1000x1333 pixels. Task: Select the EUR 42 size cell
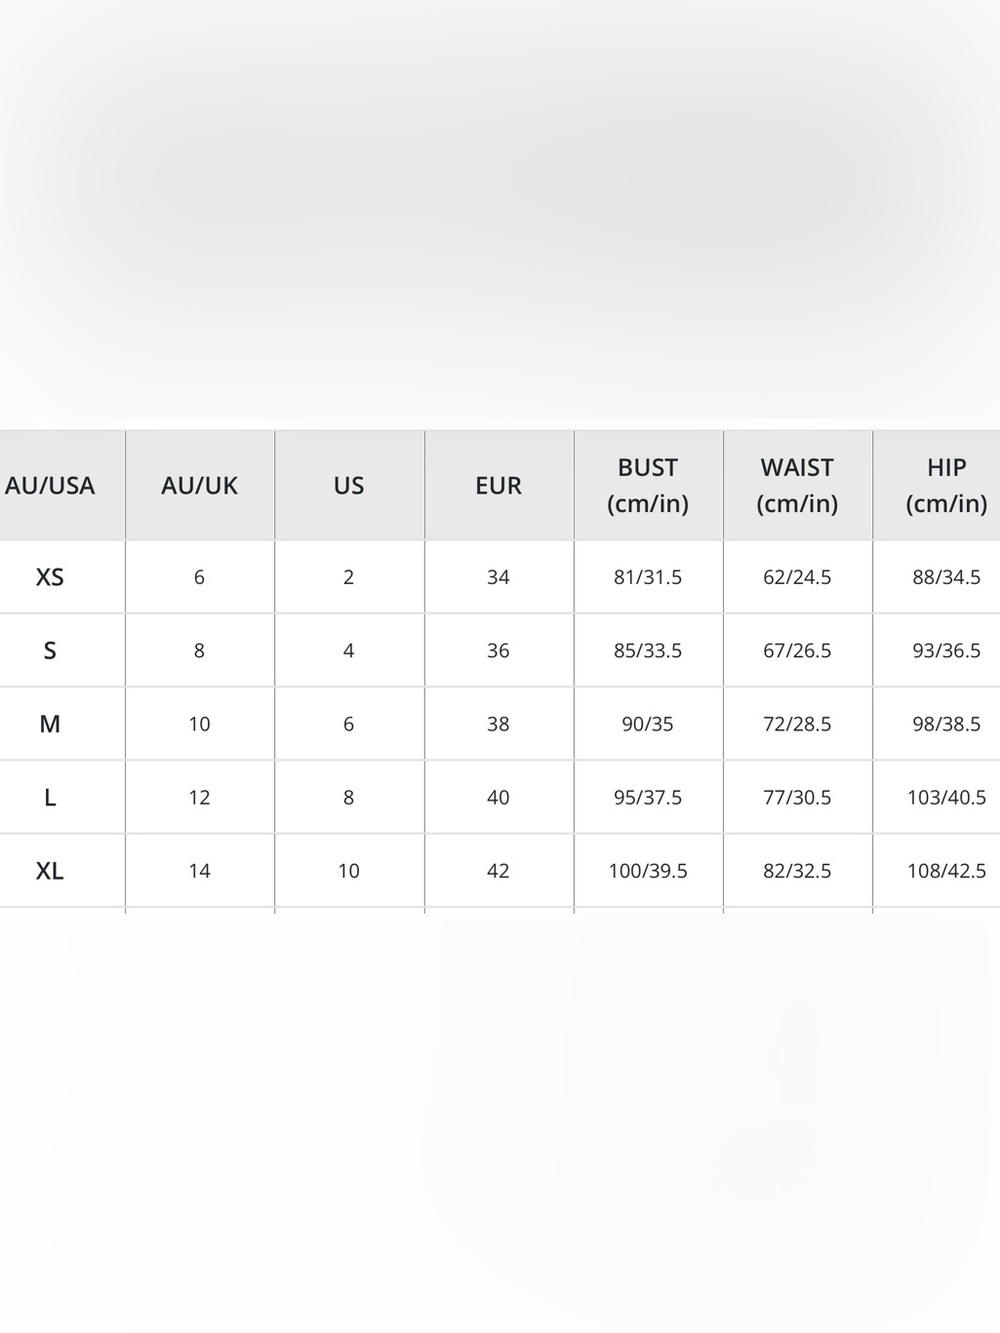pos(499,871)
